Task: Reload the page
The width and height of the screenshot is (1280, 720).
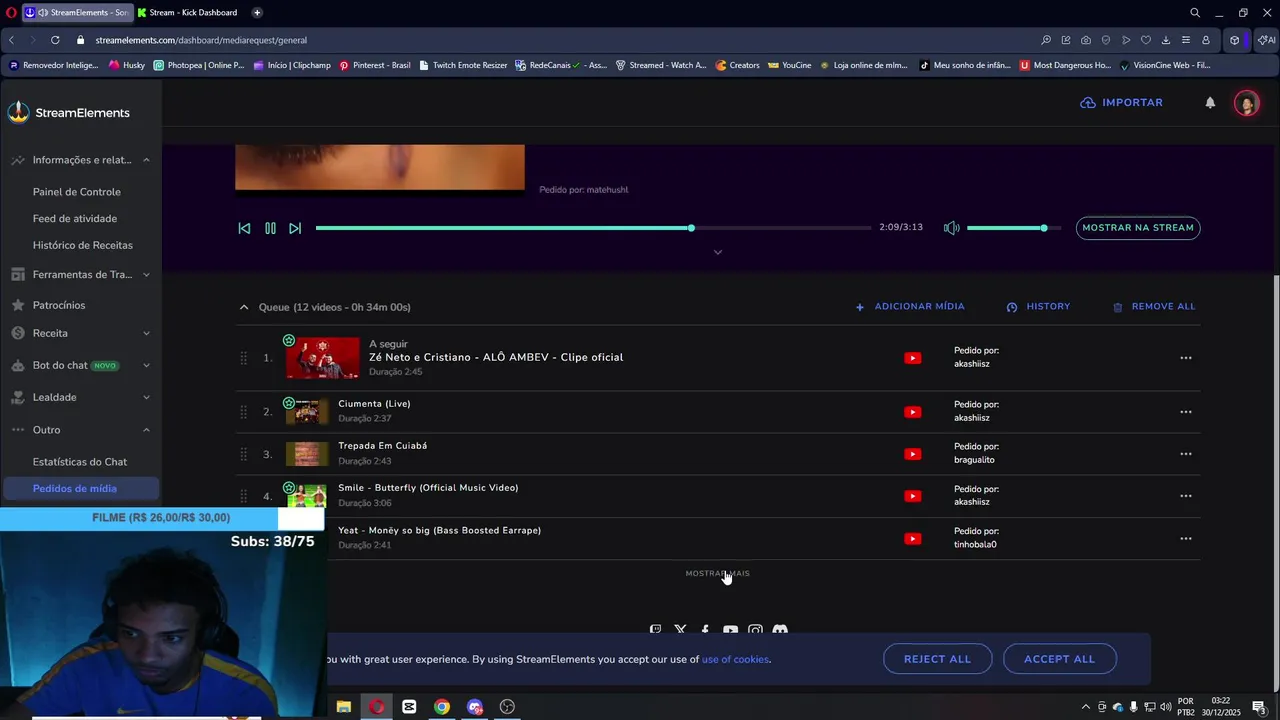Action: click(x=54, y=40)
